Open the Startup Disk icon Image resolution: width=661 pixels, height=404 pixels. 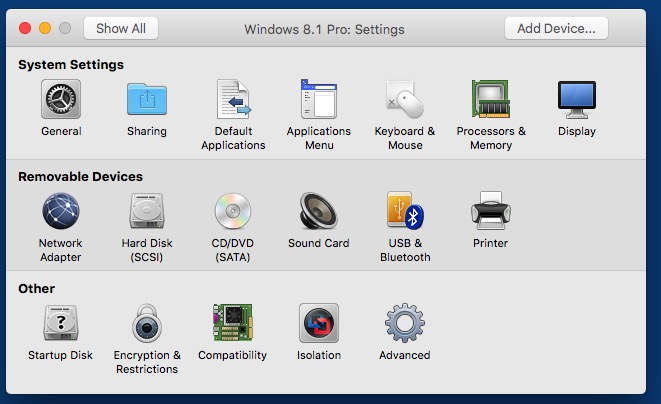pyautogui.click(x=61, y=323)
